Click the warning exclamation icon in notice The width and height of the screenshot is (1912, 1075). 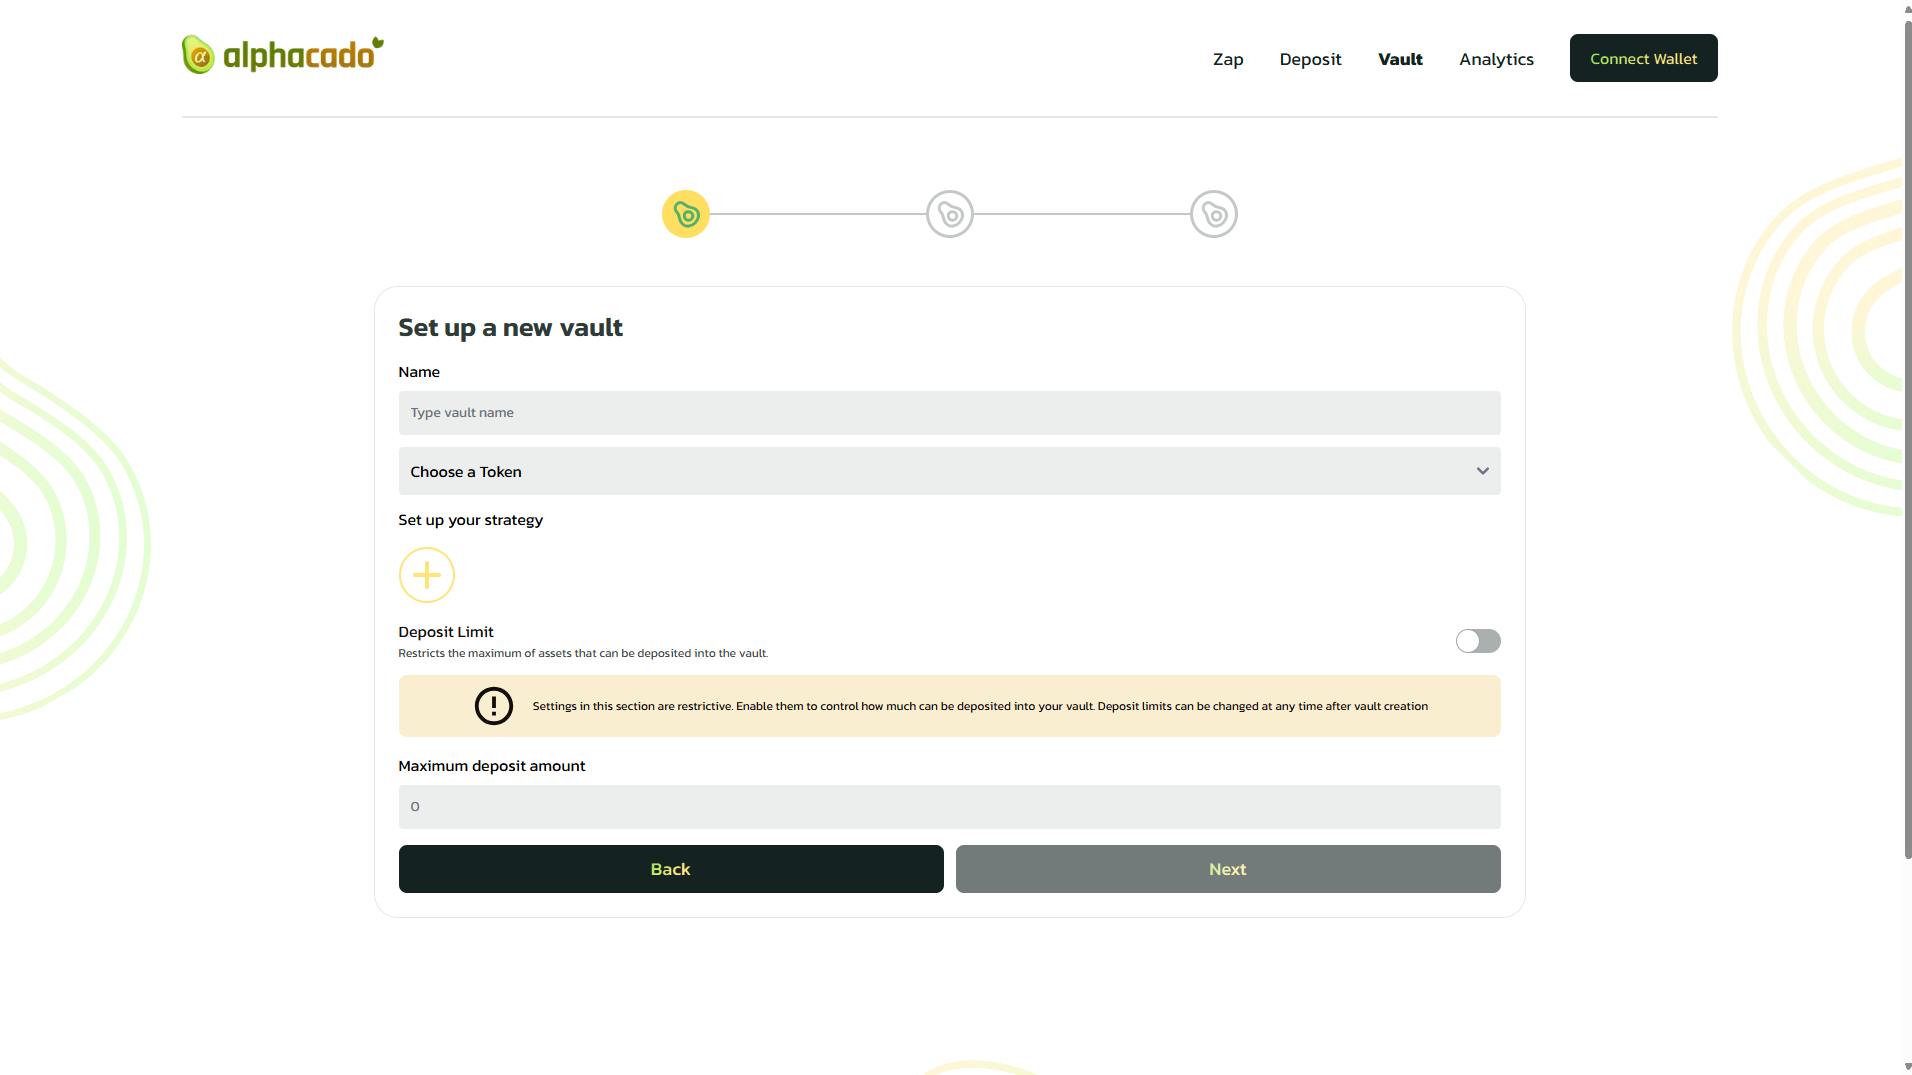(x=494, y=706)
